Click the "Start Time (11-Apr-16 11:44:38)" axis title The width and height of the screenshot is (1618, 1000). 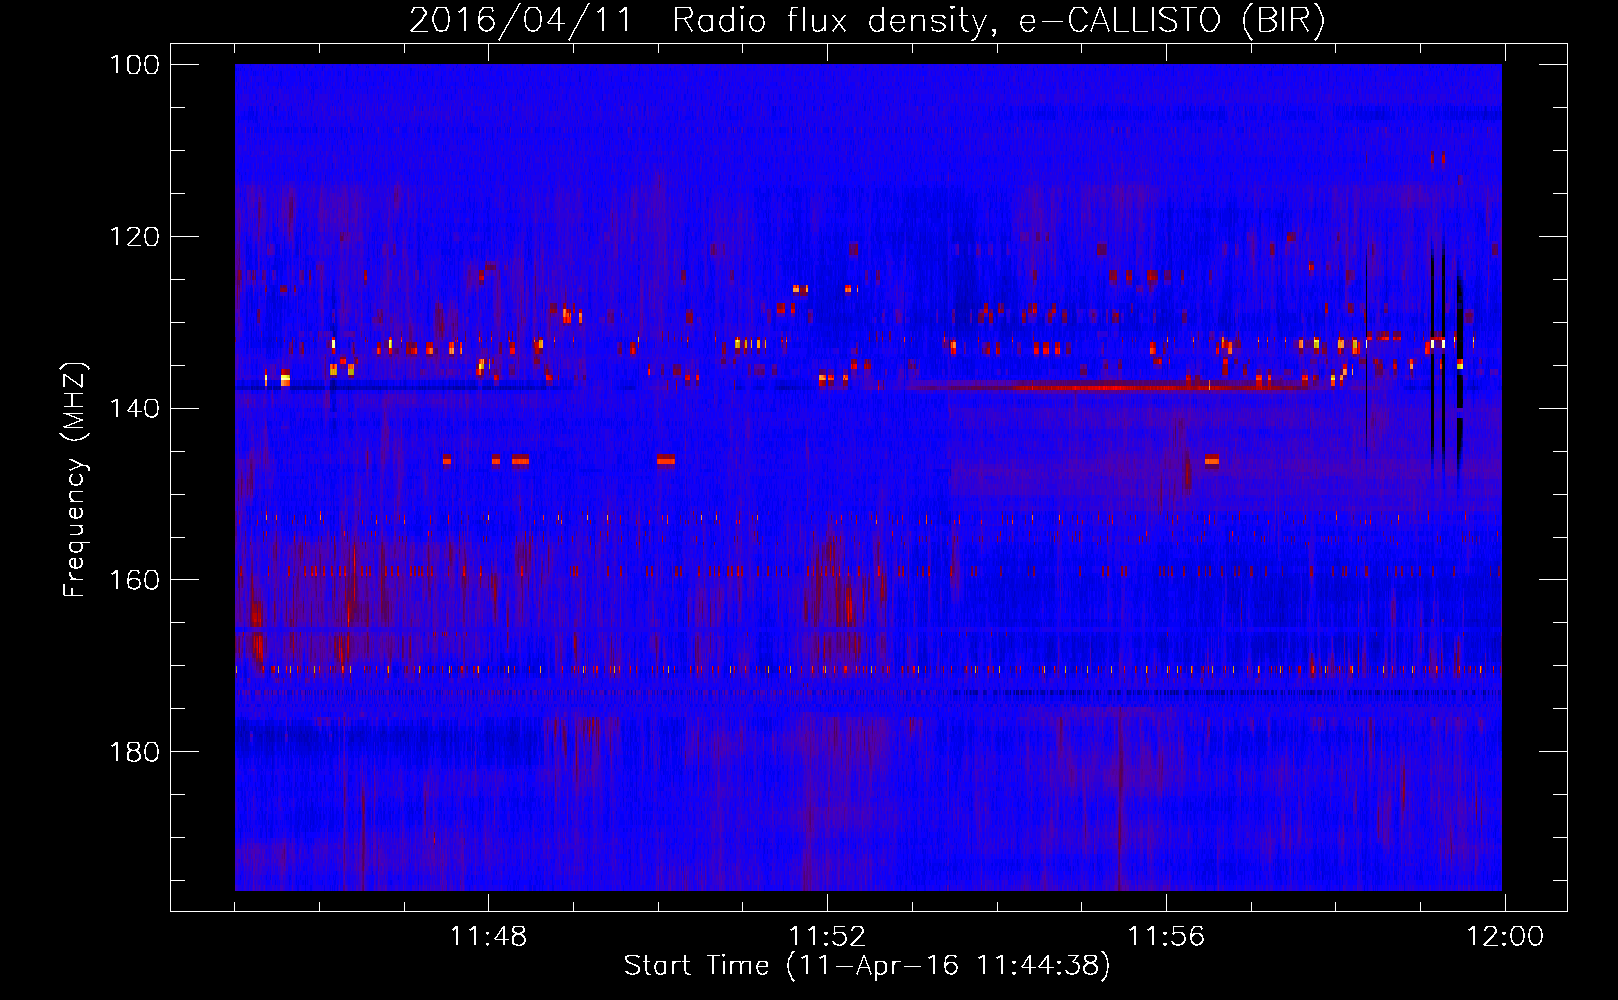tap(867, 966)
